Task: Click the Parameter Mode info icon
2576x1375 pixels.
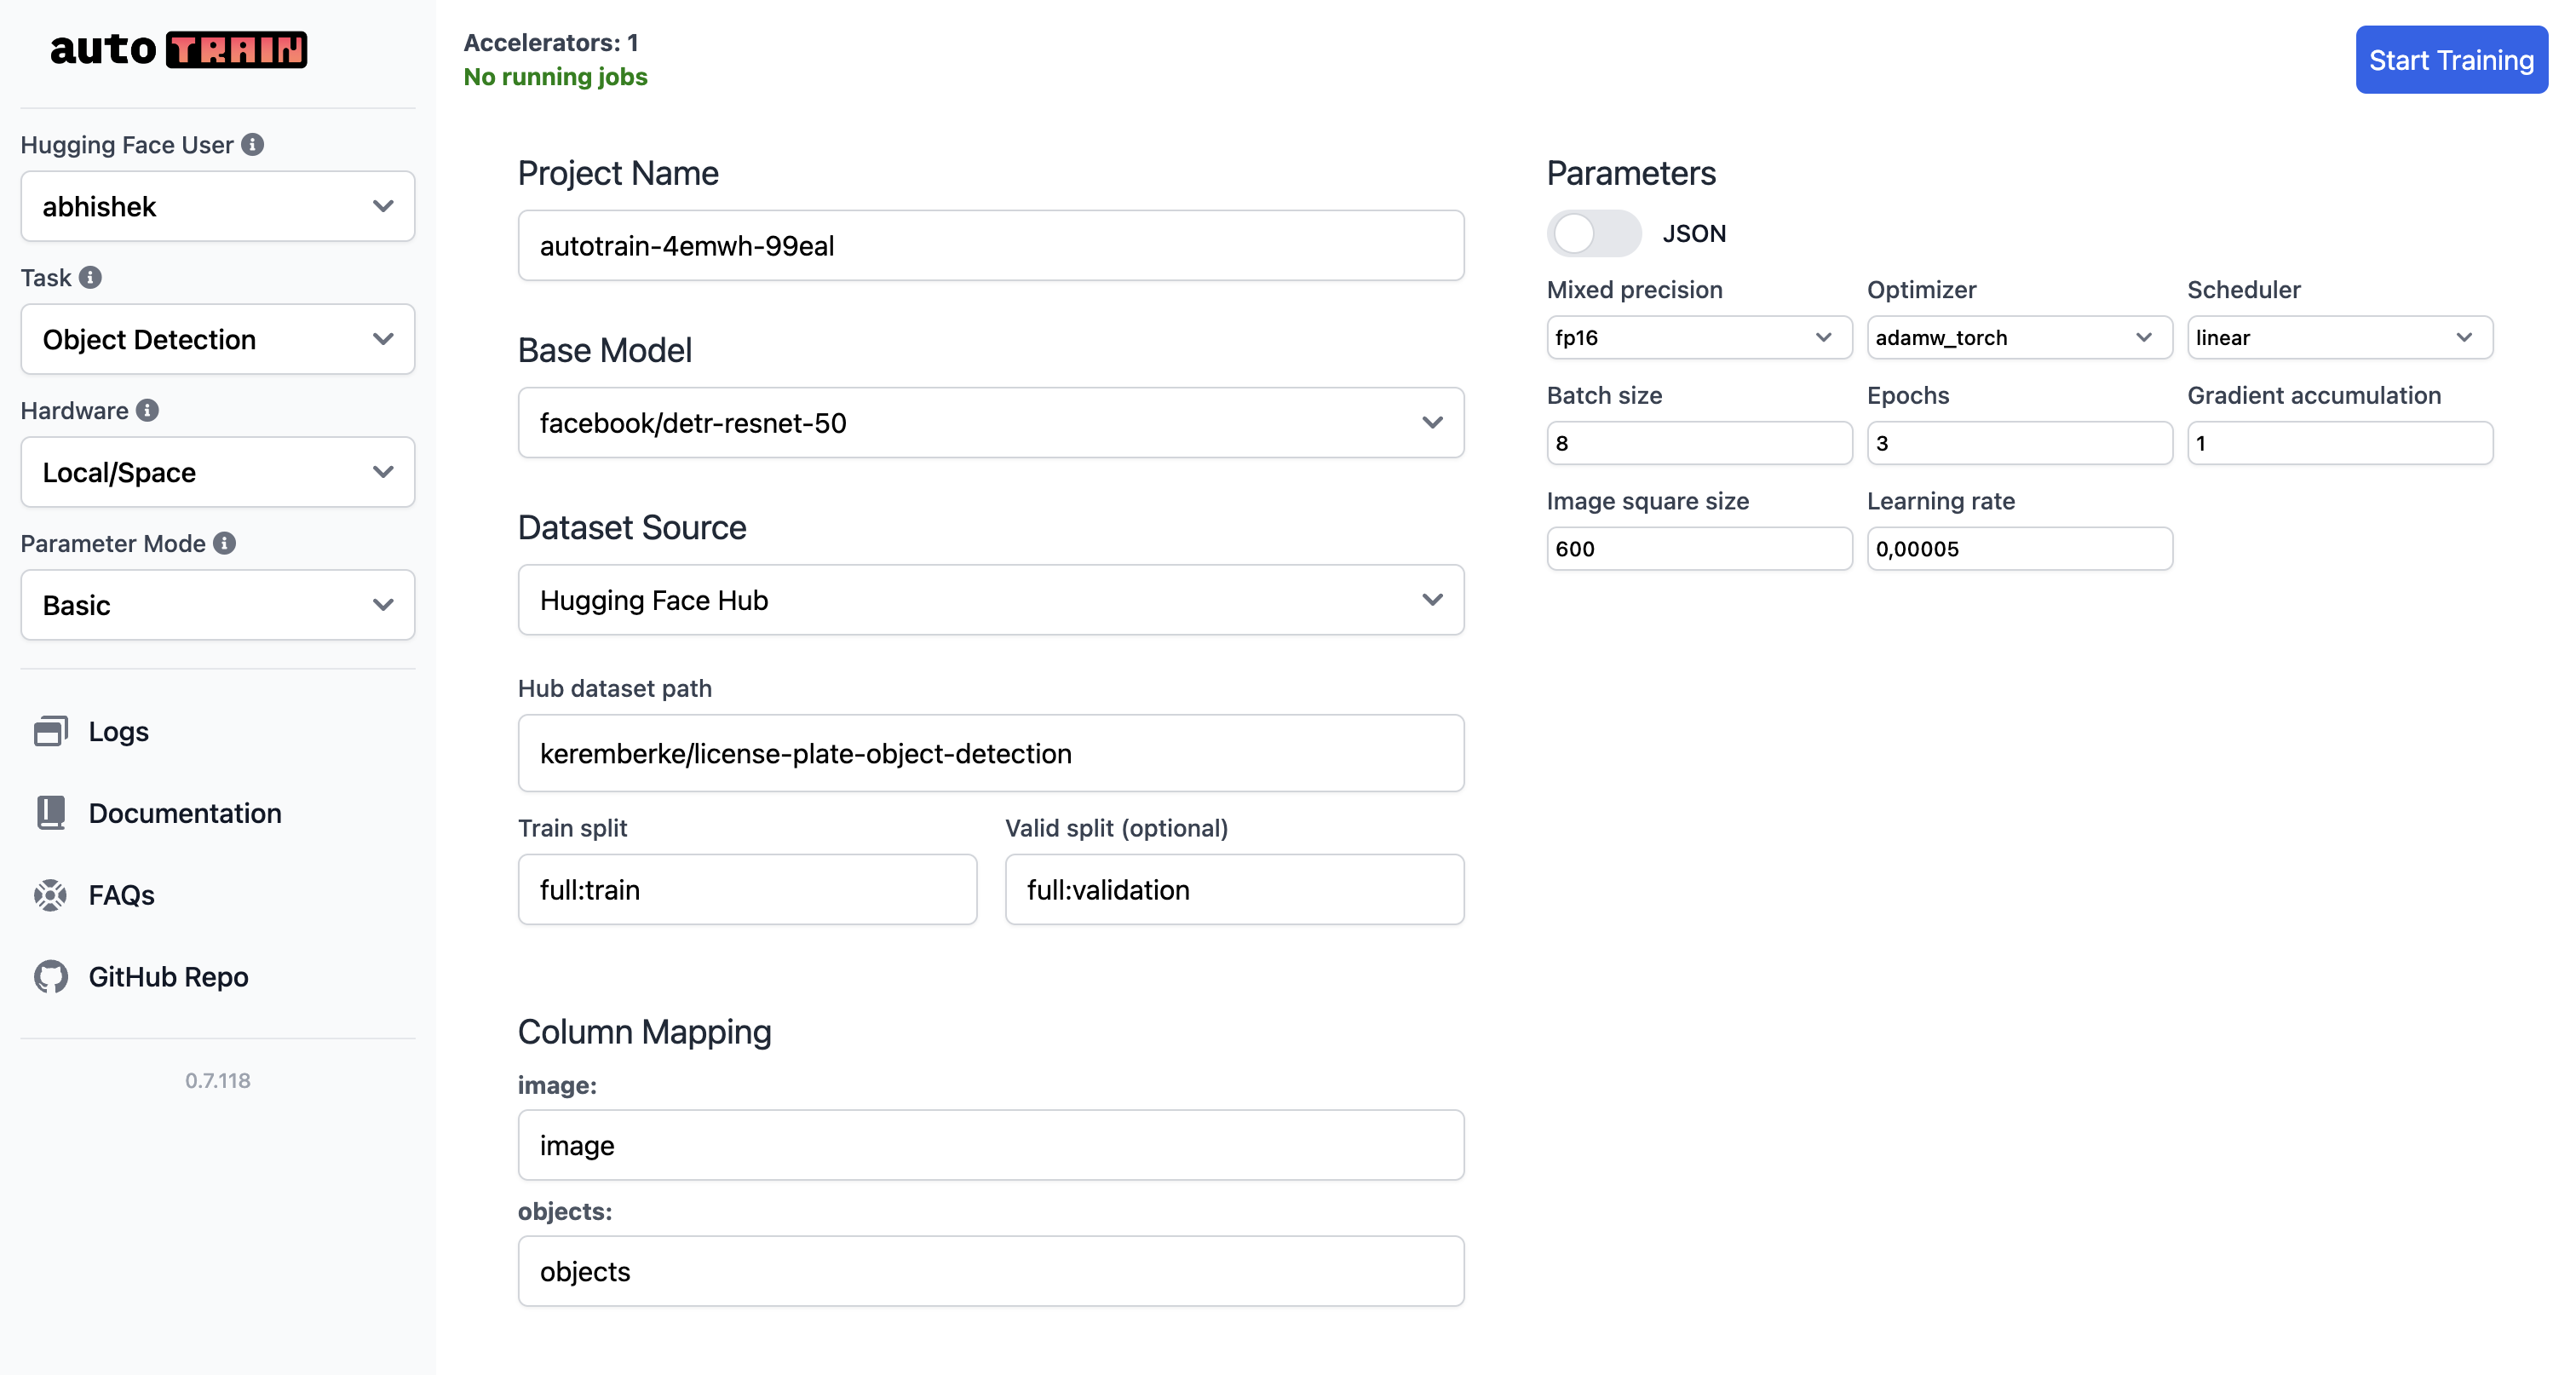Action: (225, 543)
